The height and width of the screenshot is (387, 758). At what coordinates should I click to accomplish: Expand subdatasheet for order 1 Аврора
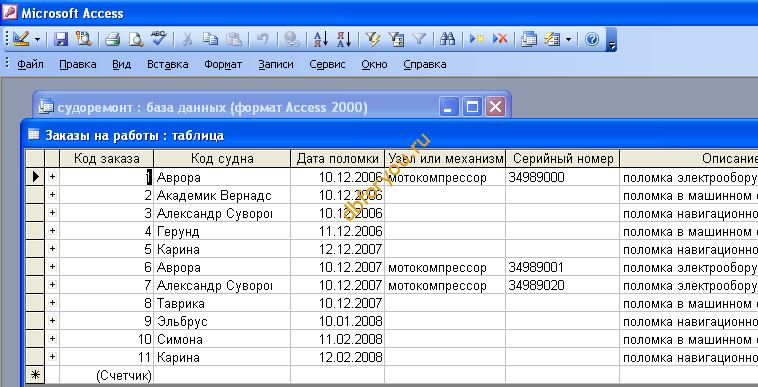point(52,177)
